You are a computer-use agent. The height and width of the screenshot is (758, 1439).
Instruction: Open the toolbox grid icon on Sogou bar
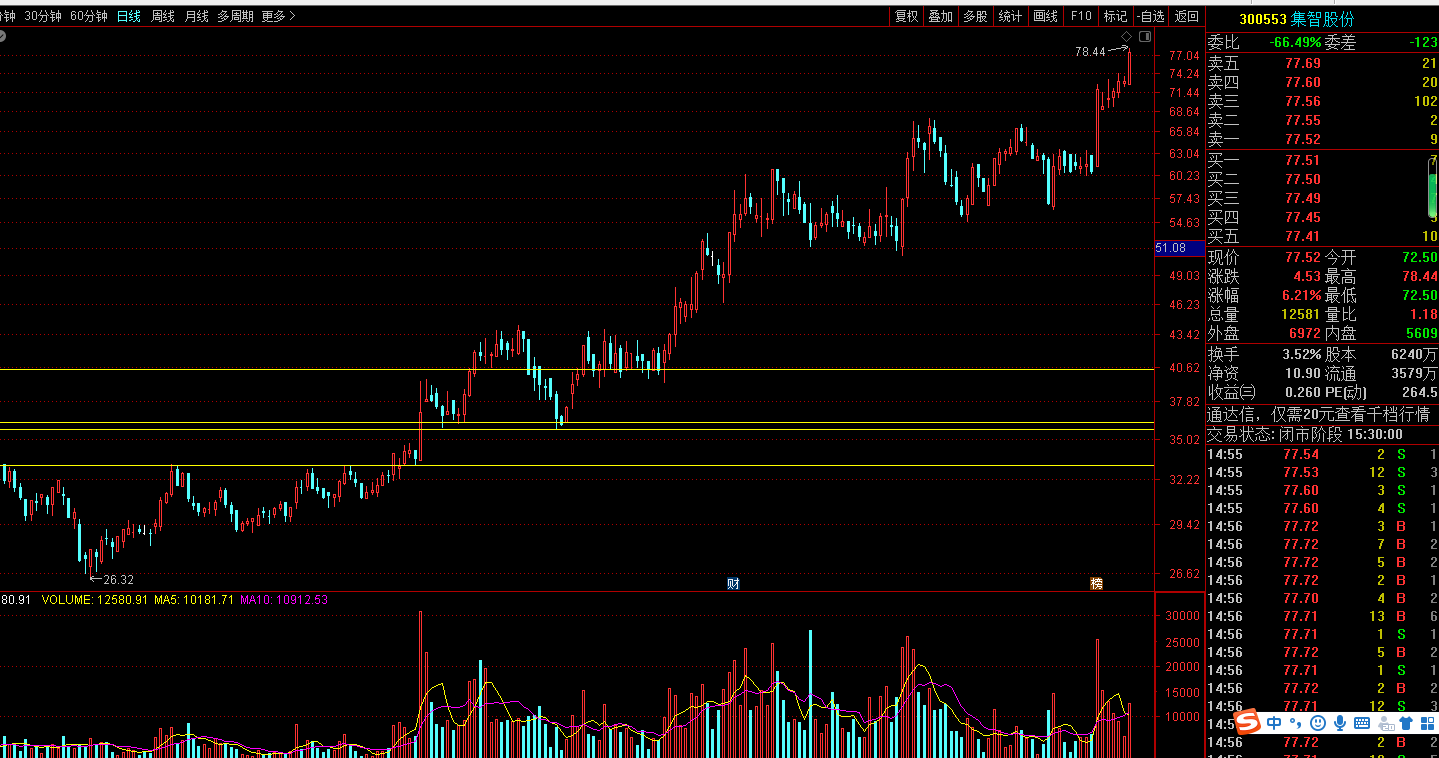point(1427,722)
